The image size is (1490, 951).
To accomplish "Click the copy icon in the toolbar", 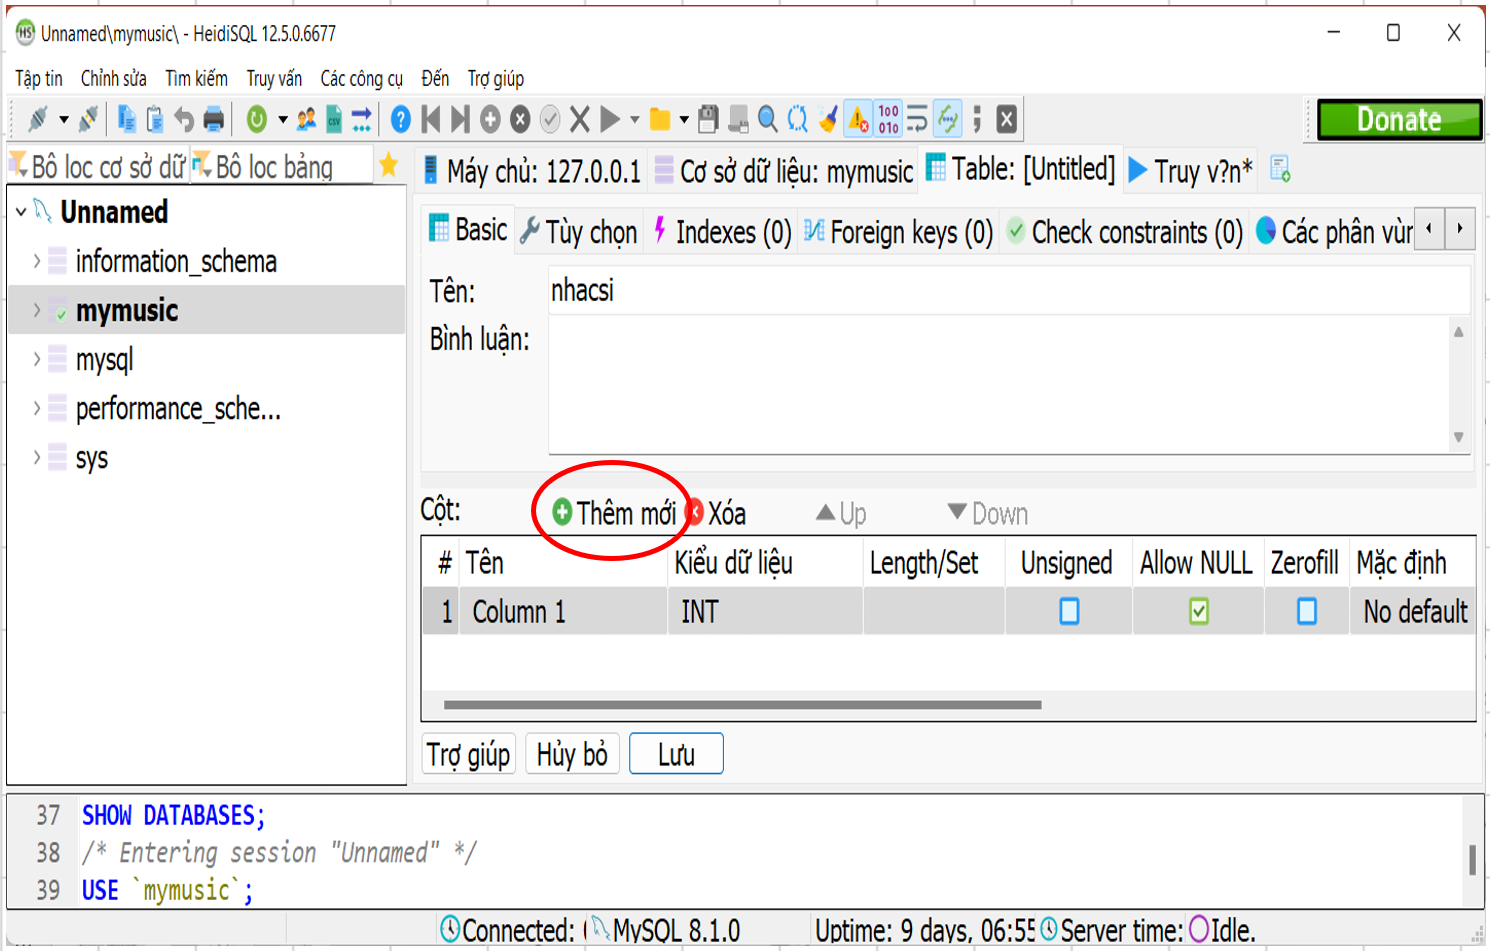I will pos(127,120).
